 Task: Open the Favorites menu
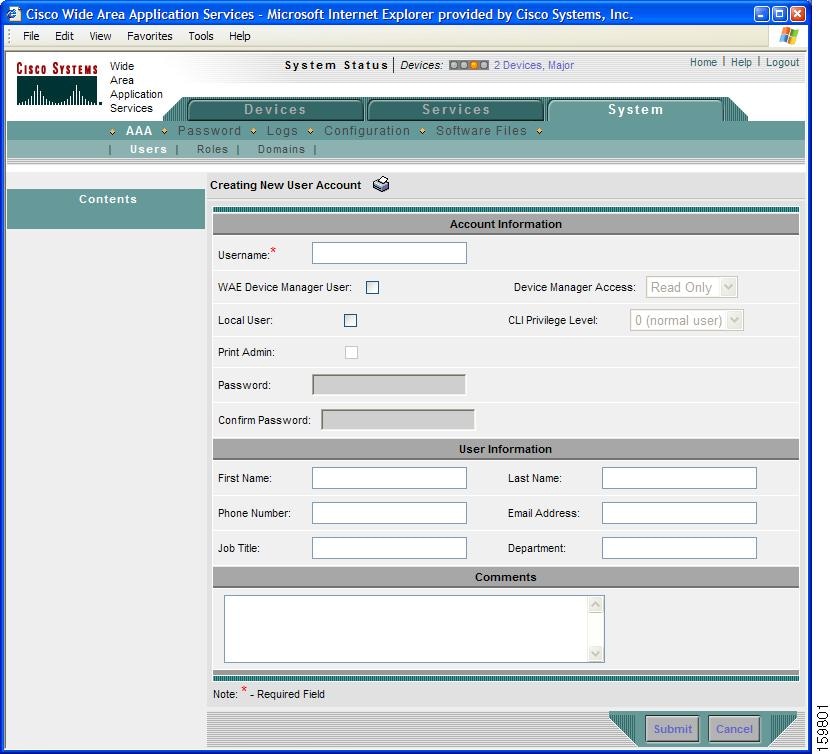[150, 36]
